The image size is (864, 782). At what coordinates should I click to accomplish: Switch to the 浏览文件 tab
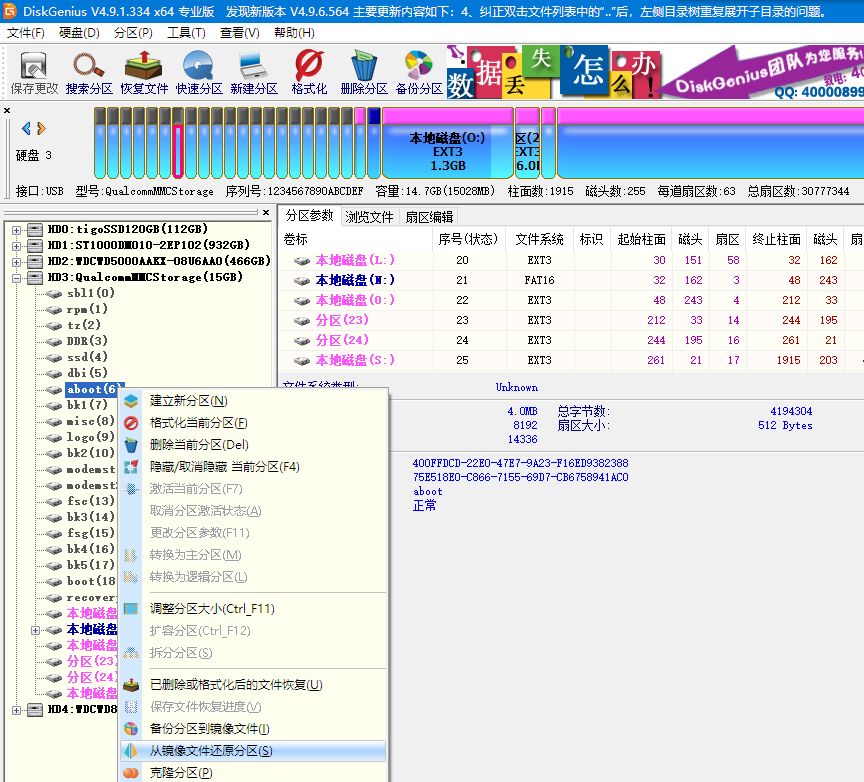[369, 217]
